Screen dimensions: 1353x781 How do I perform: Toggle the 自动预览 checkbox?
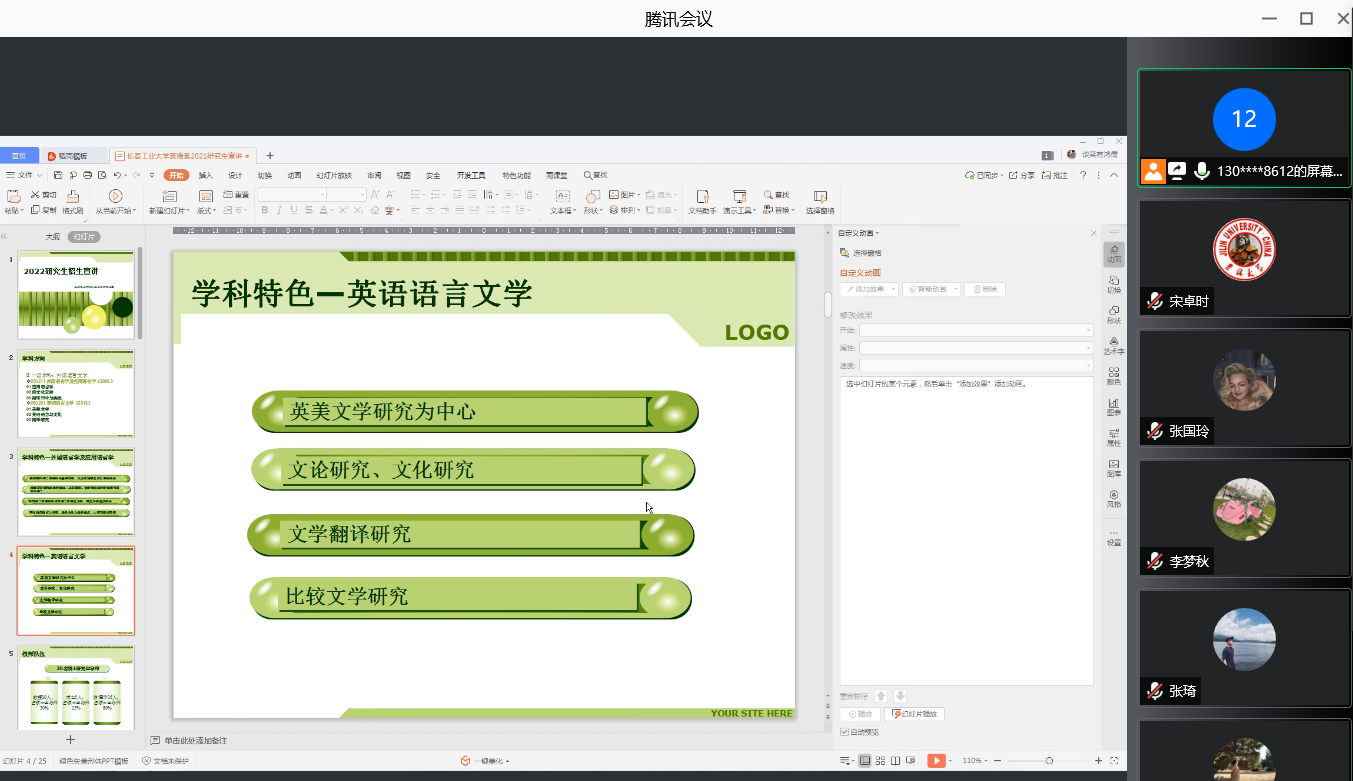point(845,732)
